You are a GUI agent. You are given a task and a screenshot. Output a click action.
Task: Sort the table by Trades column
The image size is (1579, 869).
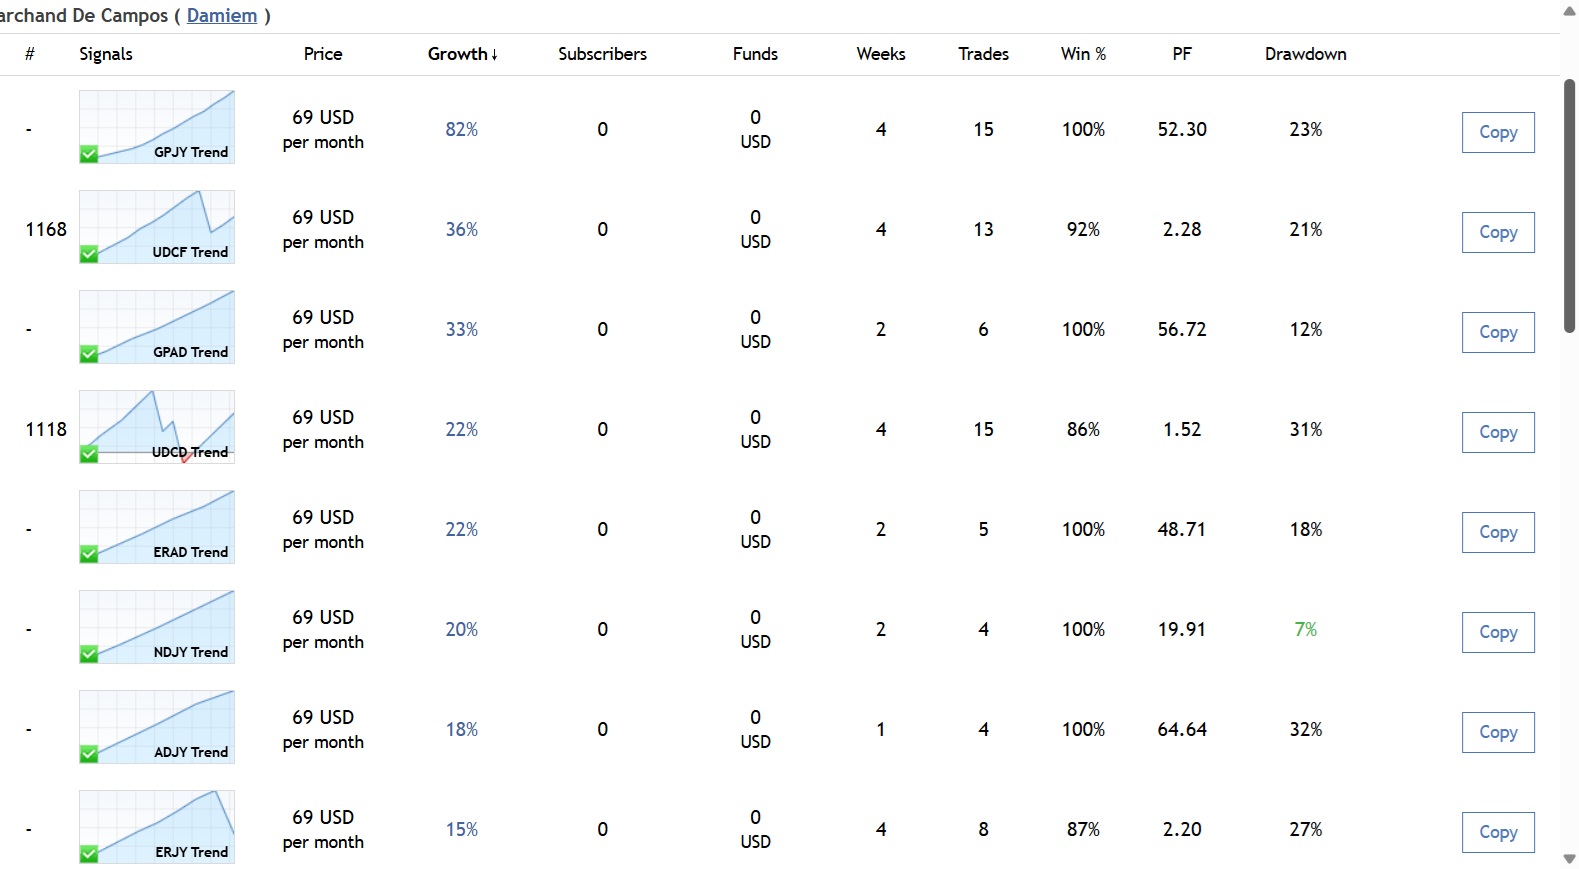(983, 54)
